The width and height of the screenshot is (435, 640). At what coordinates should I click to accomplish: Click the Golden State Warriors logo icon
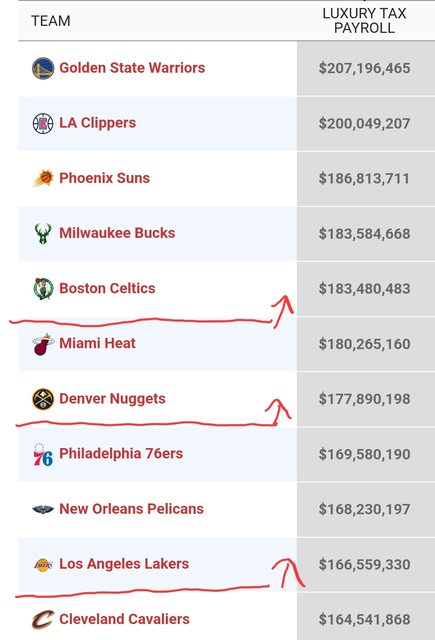pos(43,68)
